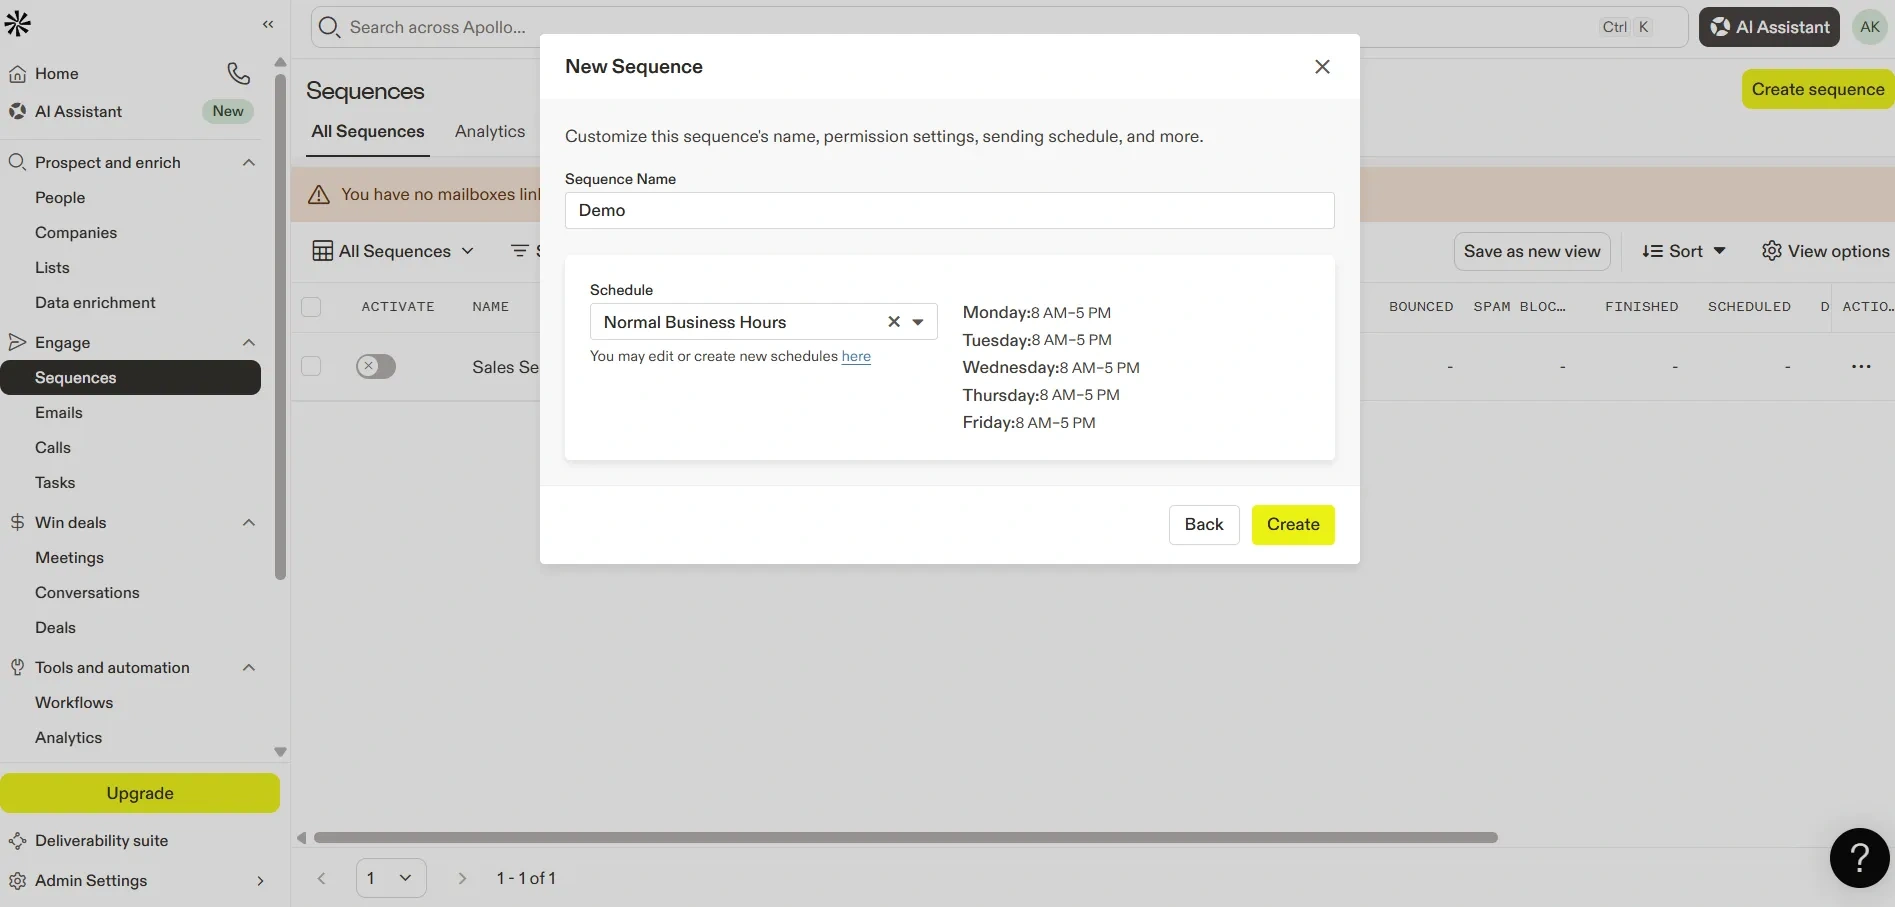Collapse sidebar with double-chevron icon
Screen dimensions: 1895x907
(x=268, y=24)
